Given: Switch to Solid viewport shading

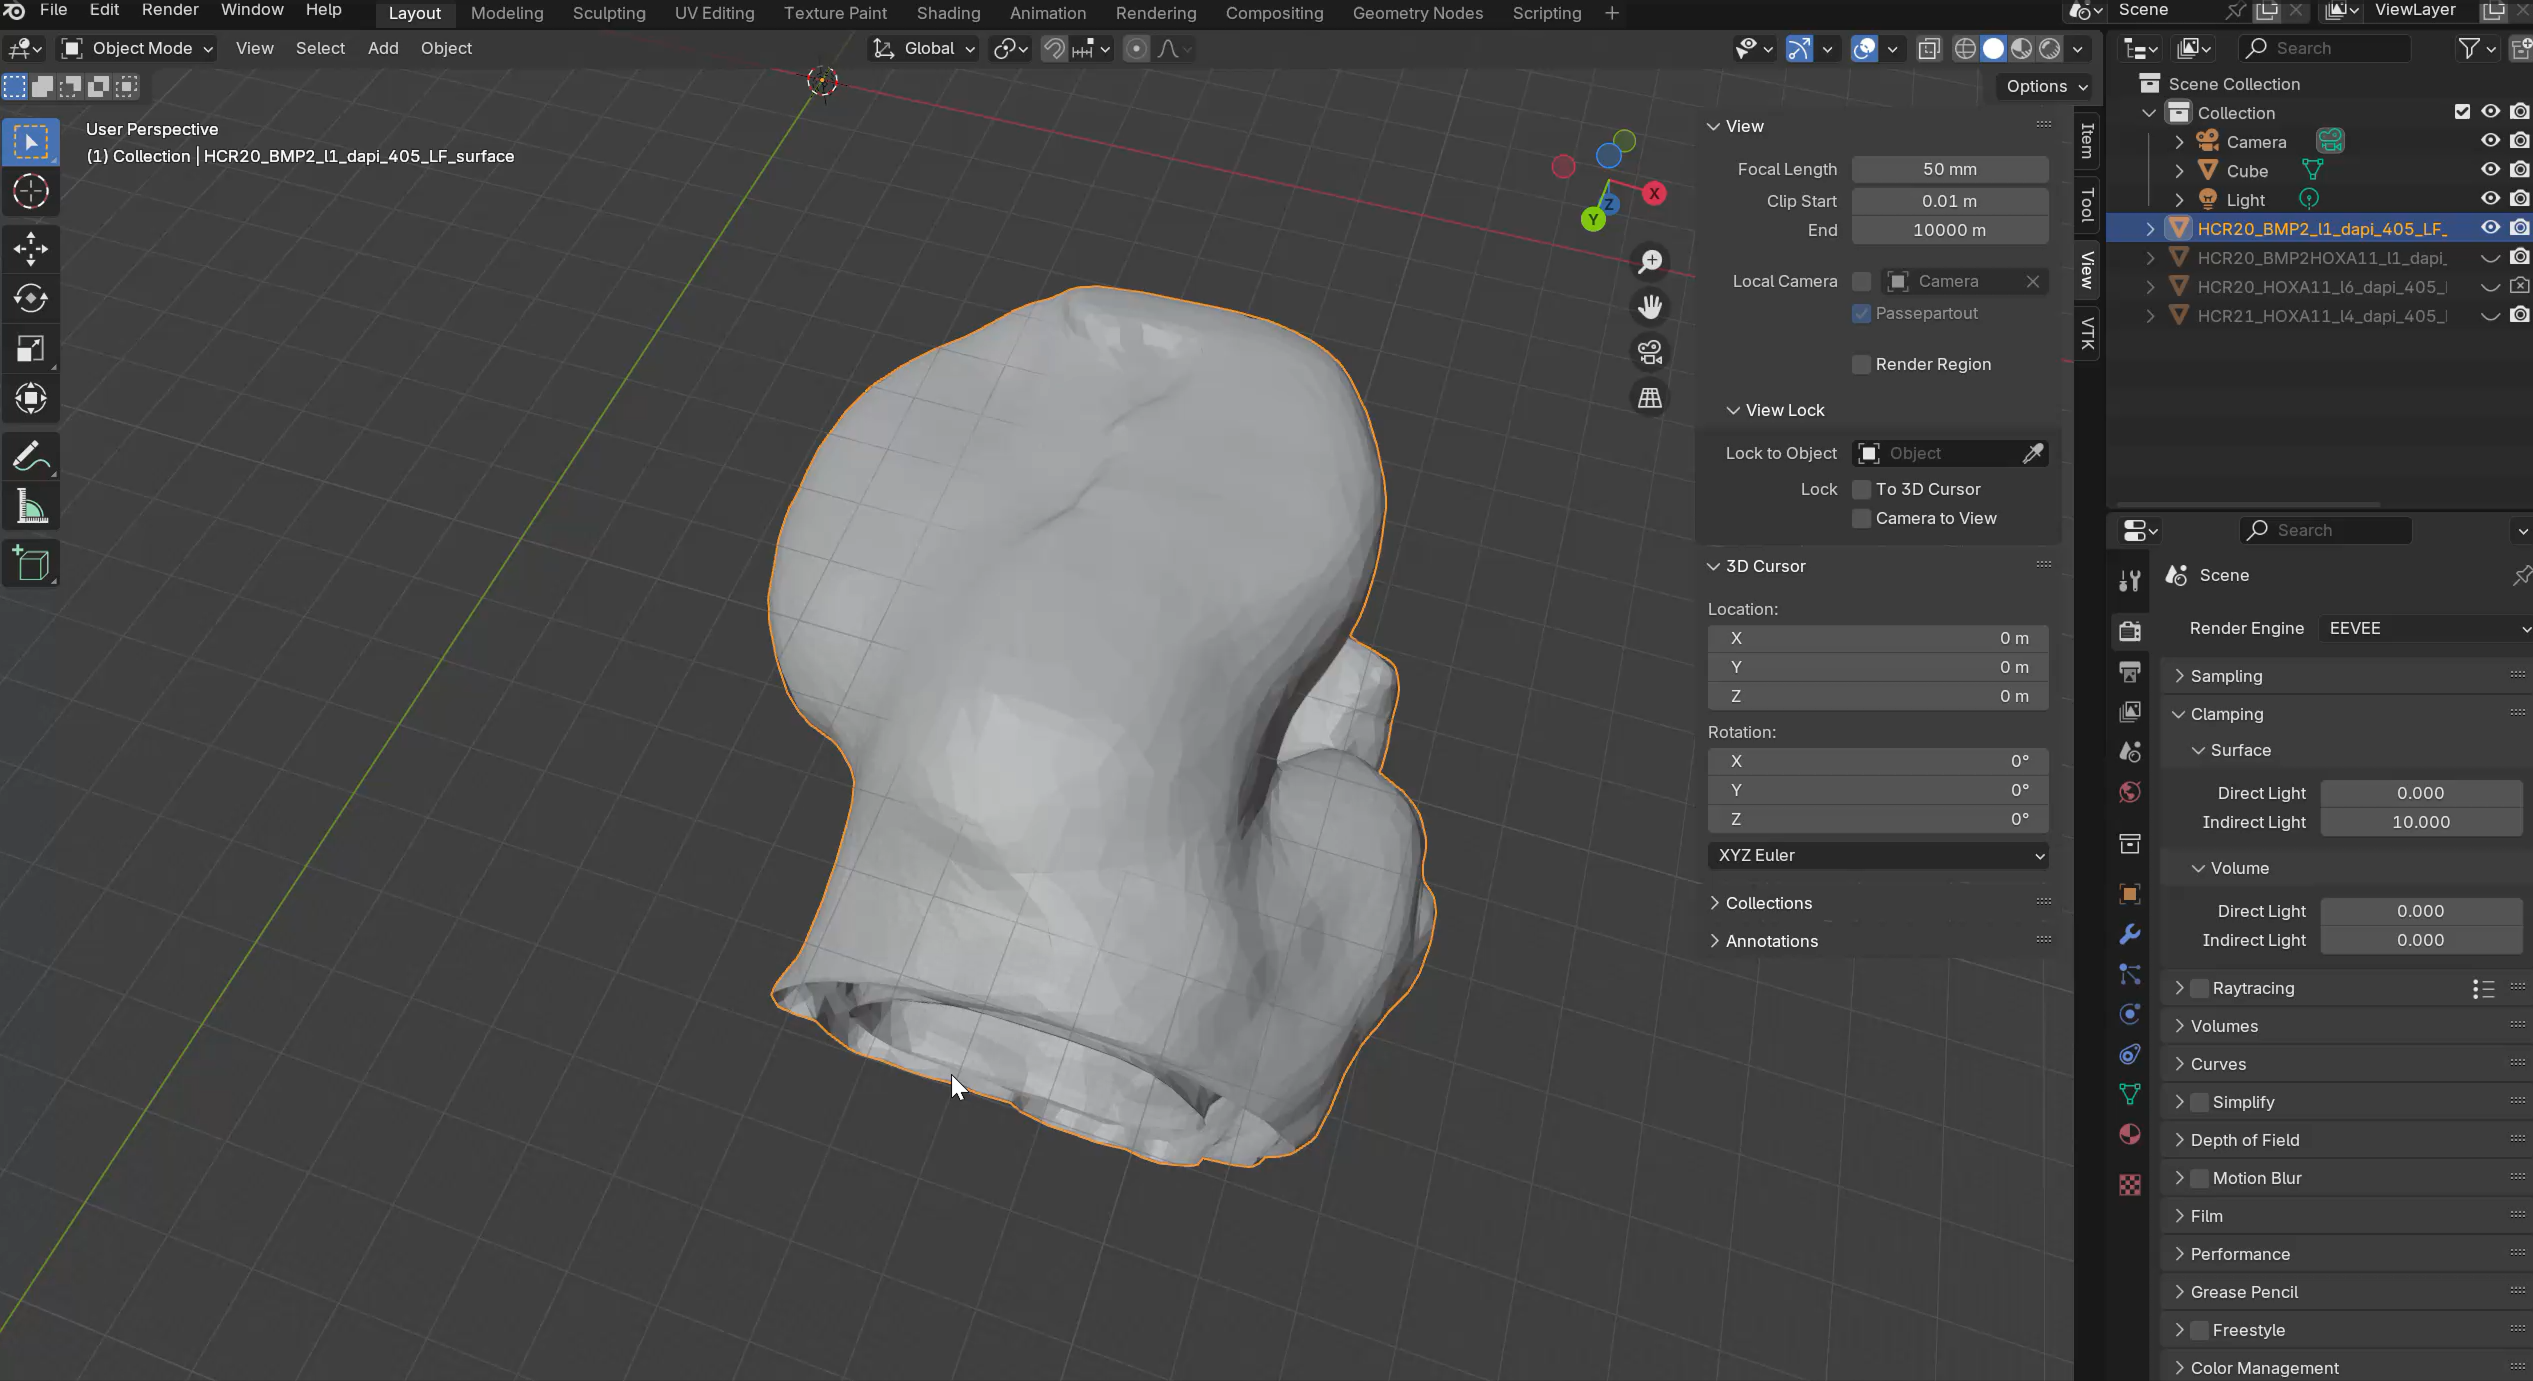Looking at the screenshot, I should pyautogui.click(x=1993, y=48).
